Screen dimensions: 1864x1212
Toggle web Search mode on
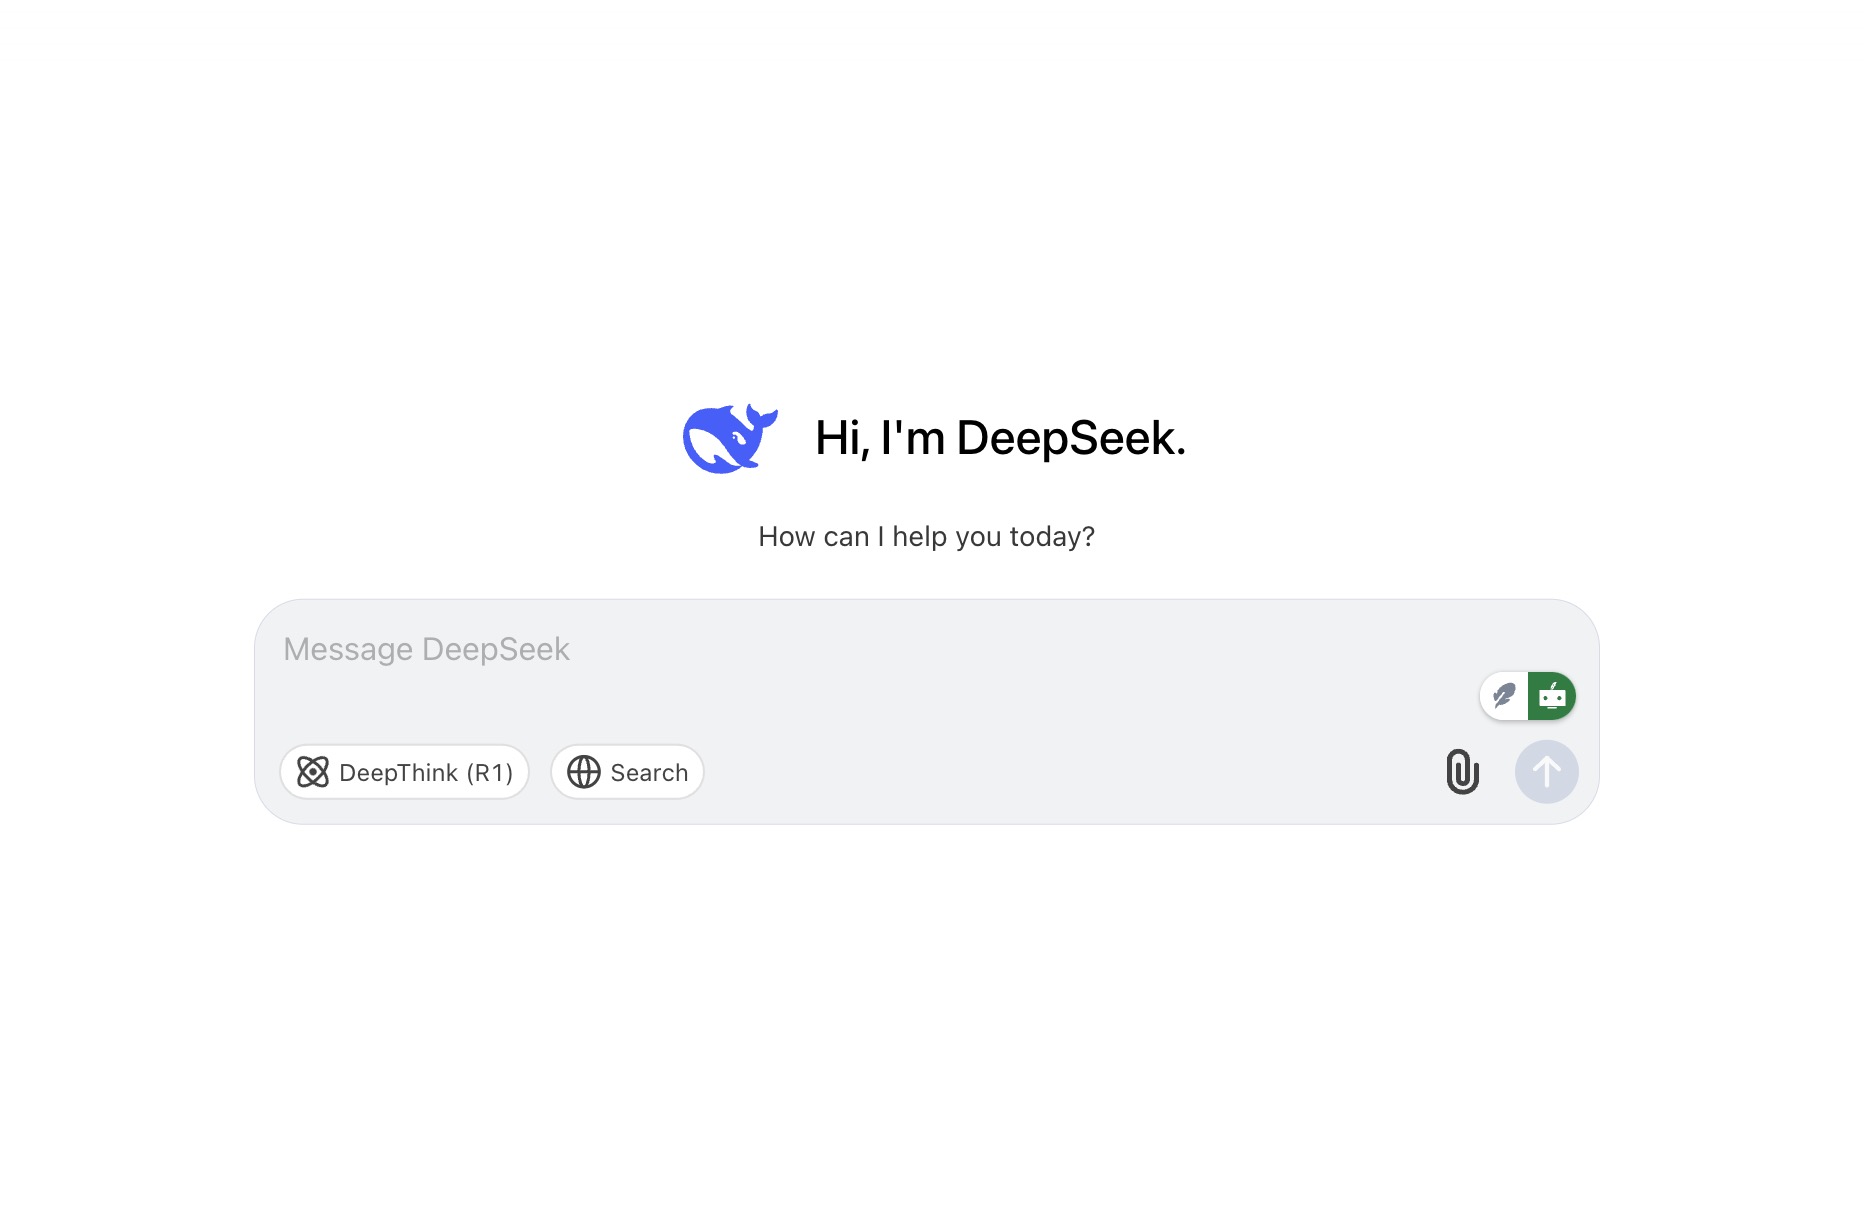point(628,772)
